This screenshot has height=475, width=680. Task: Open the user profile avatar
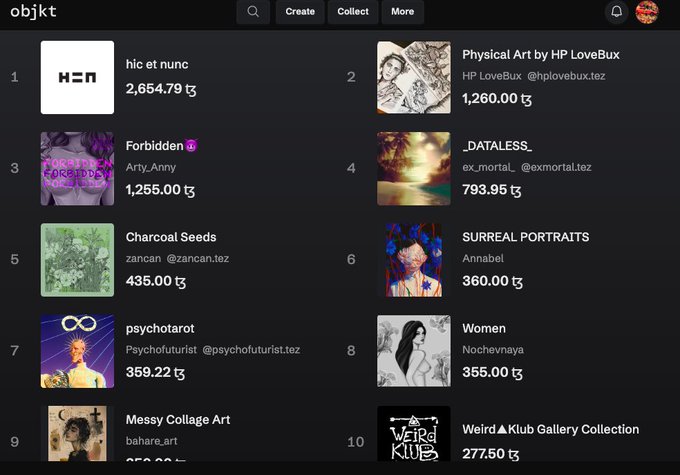[x=647, y=12]
